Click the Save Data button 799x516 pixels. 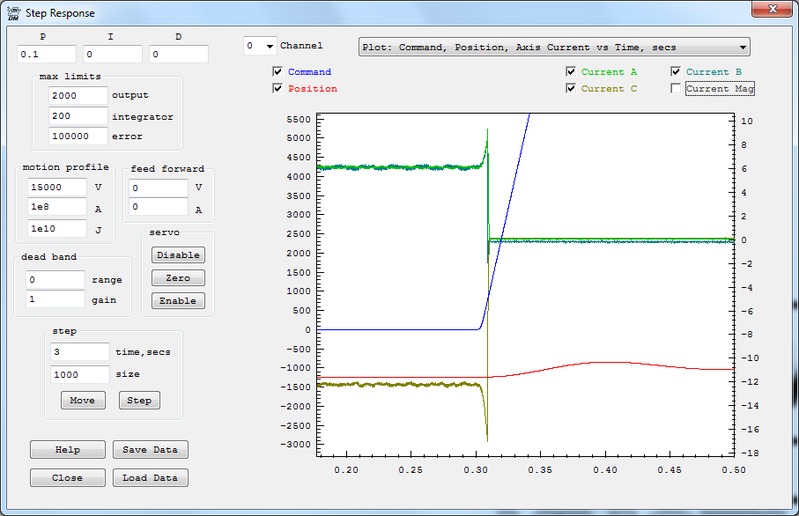[x=150, y=450]
